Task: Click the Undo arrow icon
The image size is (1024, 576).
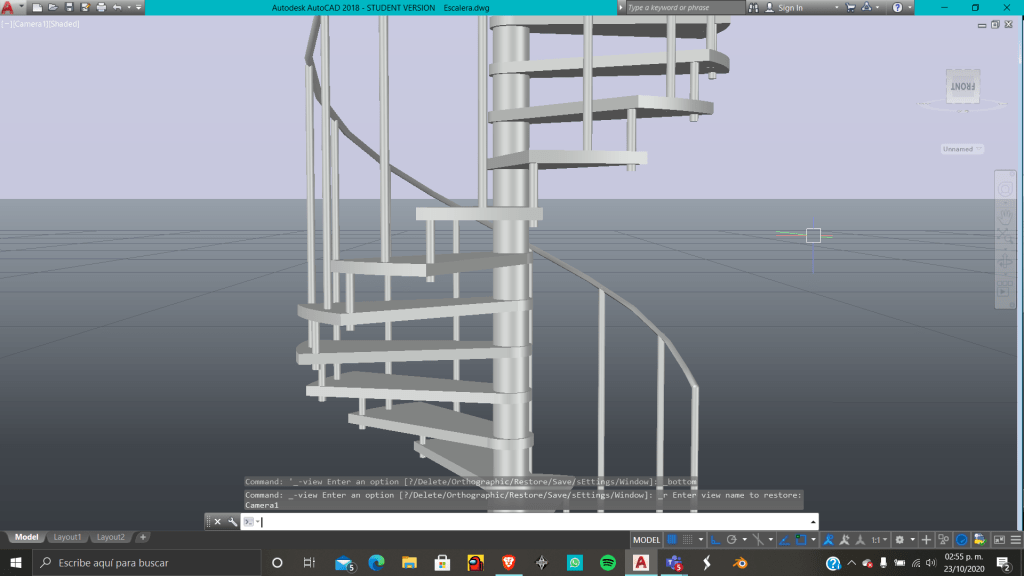Action: tap(118, 7)
